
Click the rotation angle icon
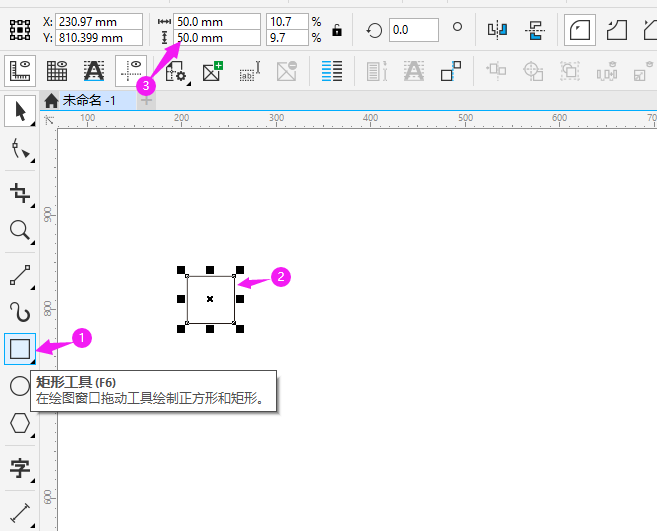374,30
